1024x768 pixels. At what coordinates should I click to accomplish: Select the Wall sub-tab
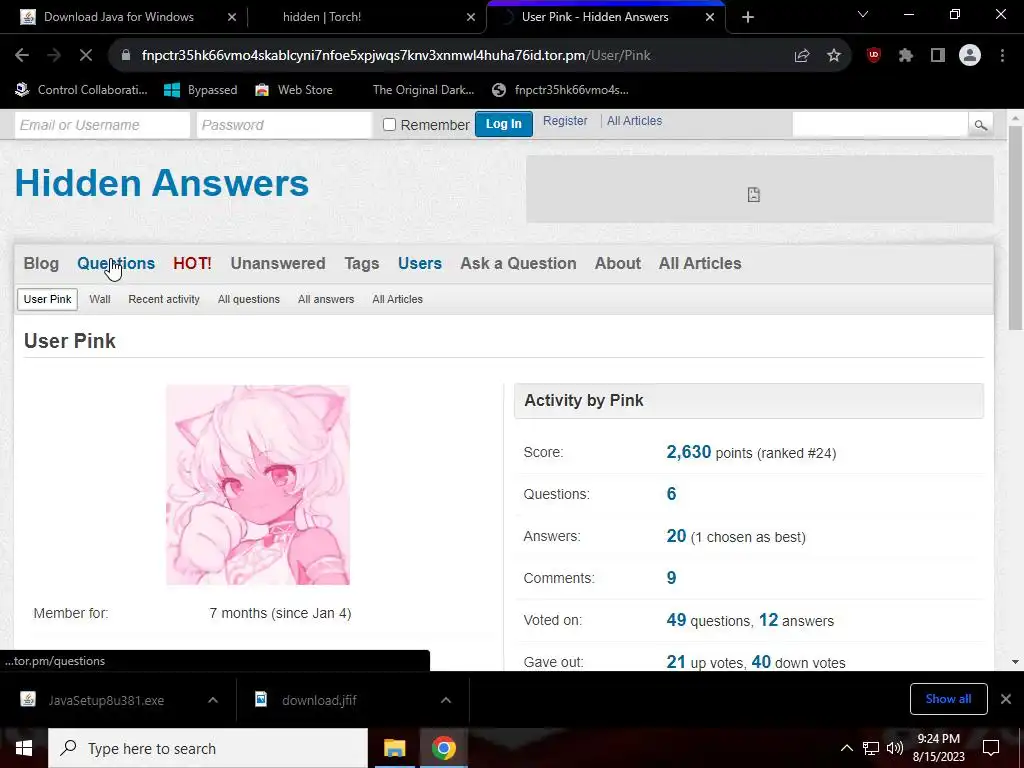pyautogui.click(x=100, y=299)
